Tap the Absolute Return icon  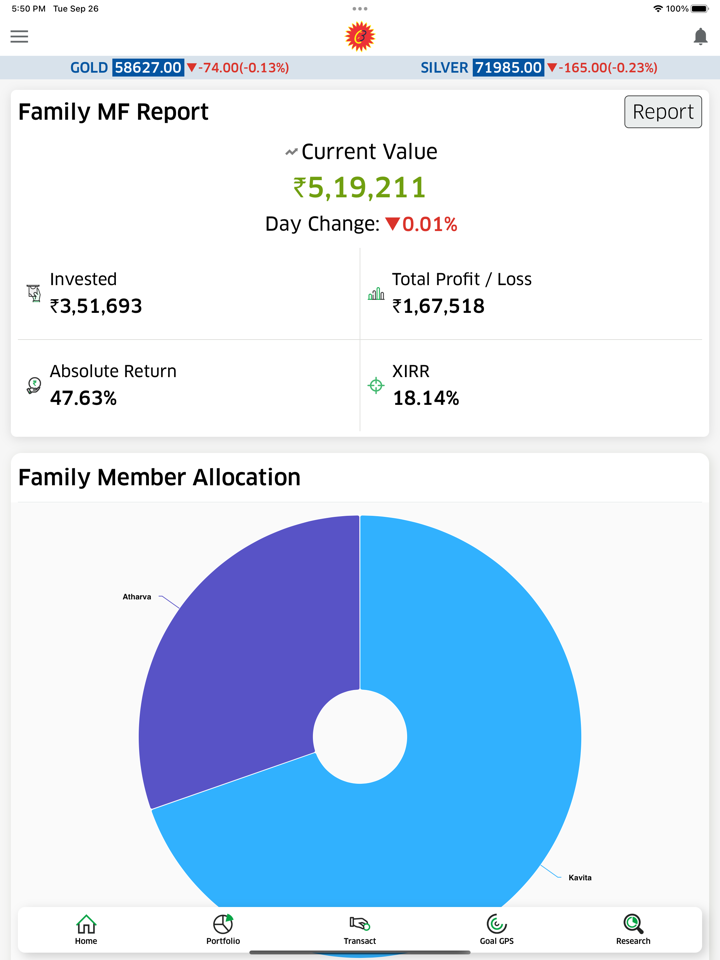(x=33, y=386)
